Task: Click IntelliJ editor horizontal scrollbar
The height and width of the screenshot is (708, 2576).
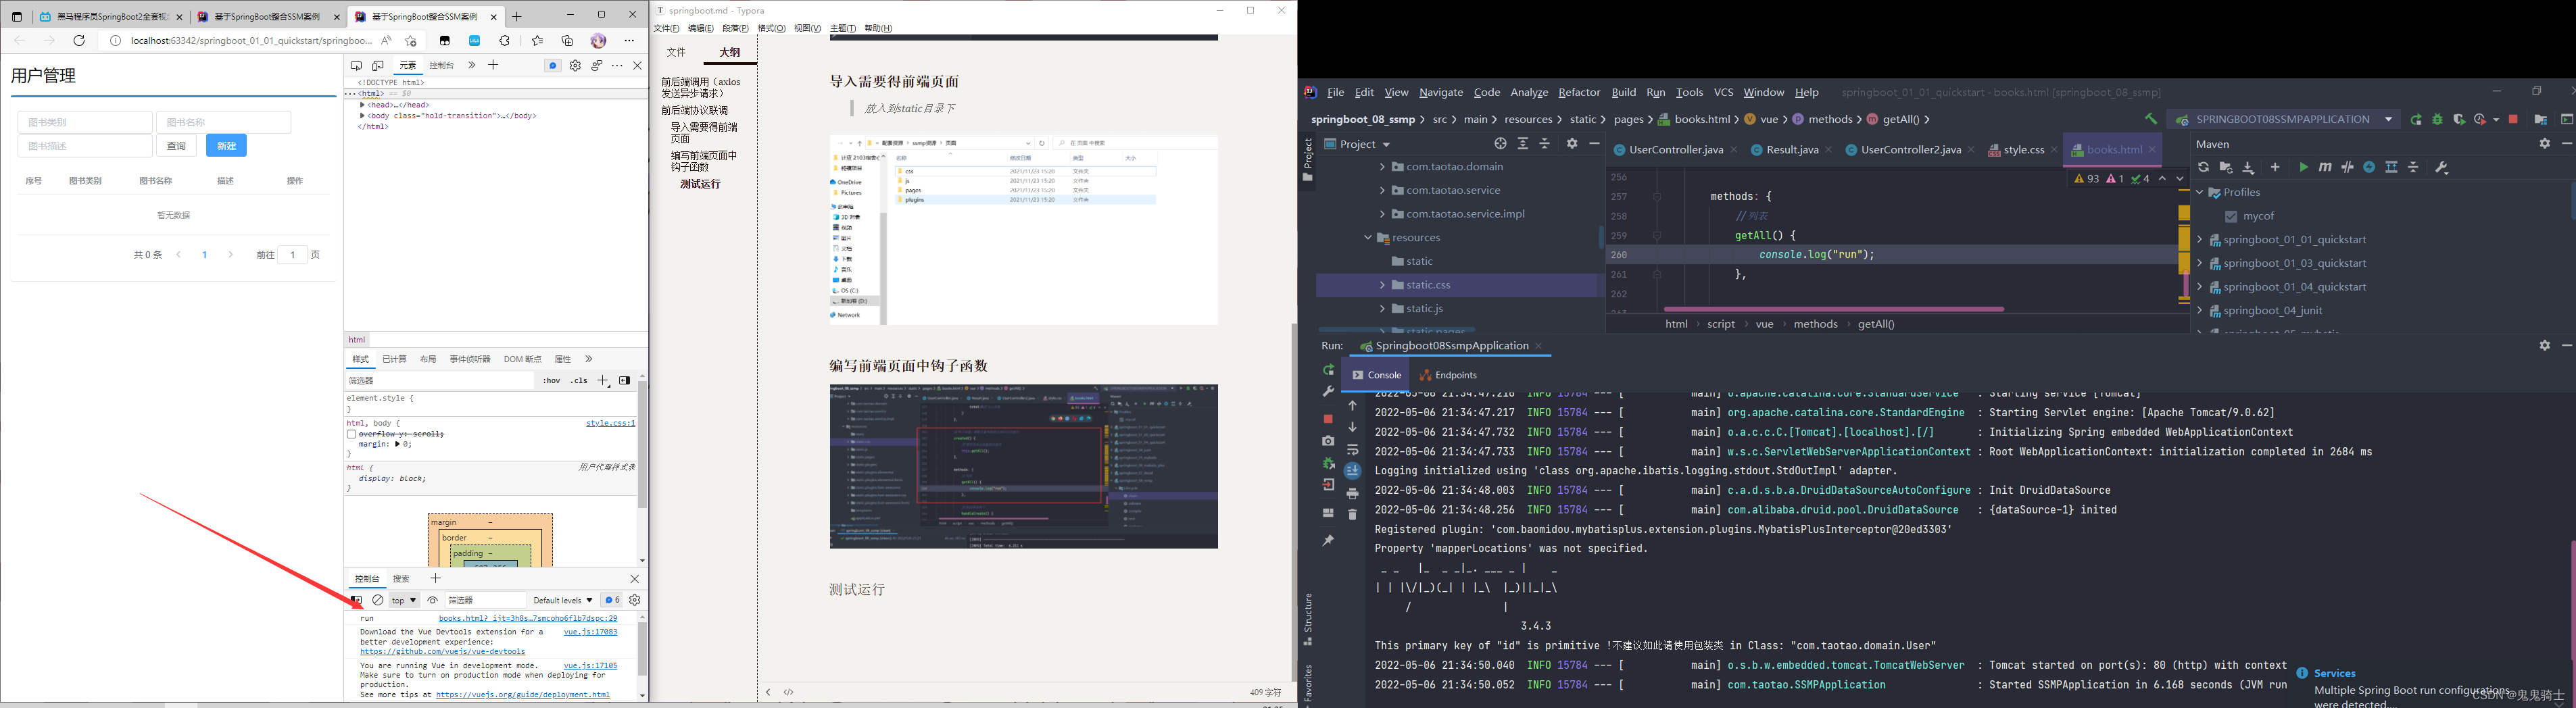Action: pyautogui.click(x=1833, y=309)
